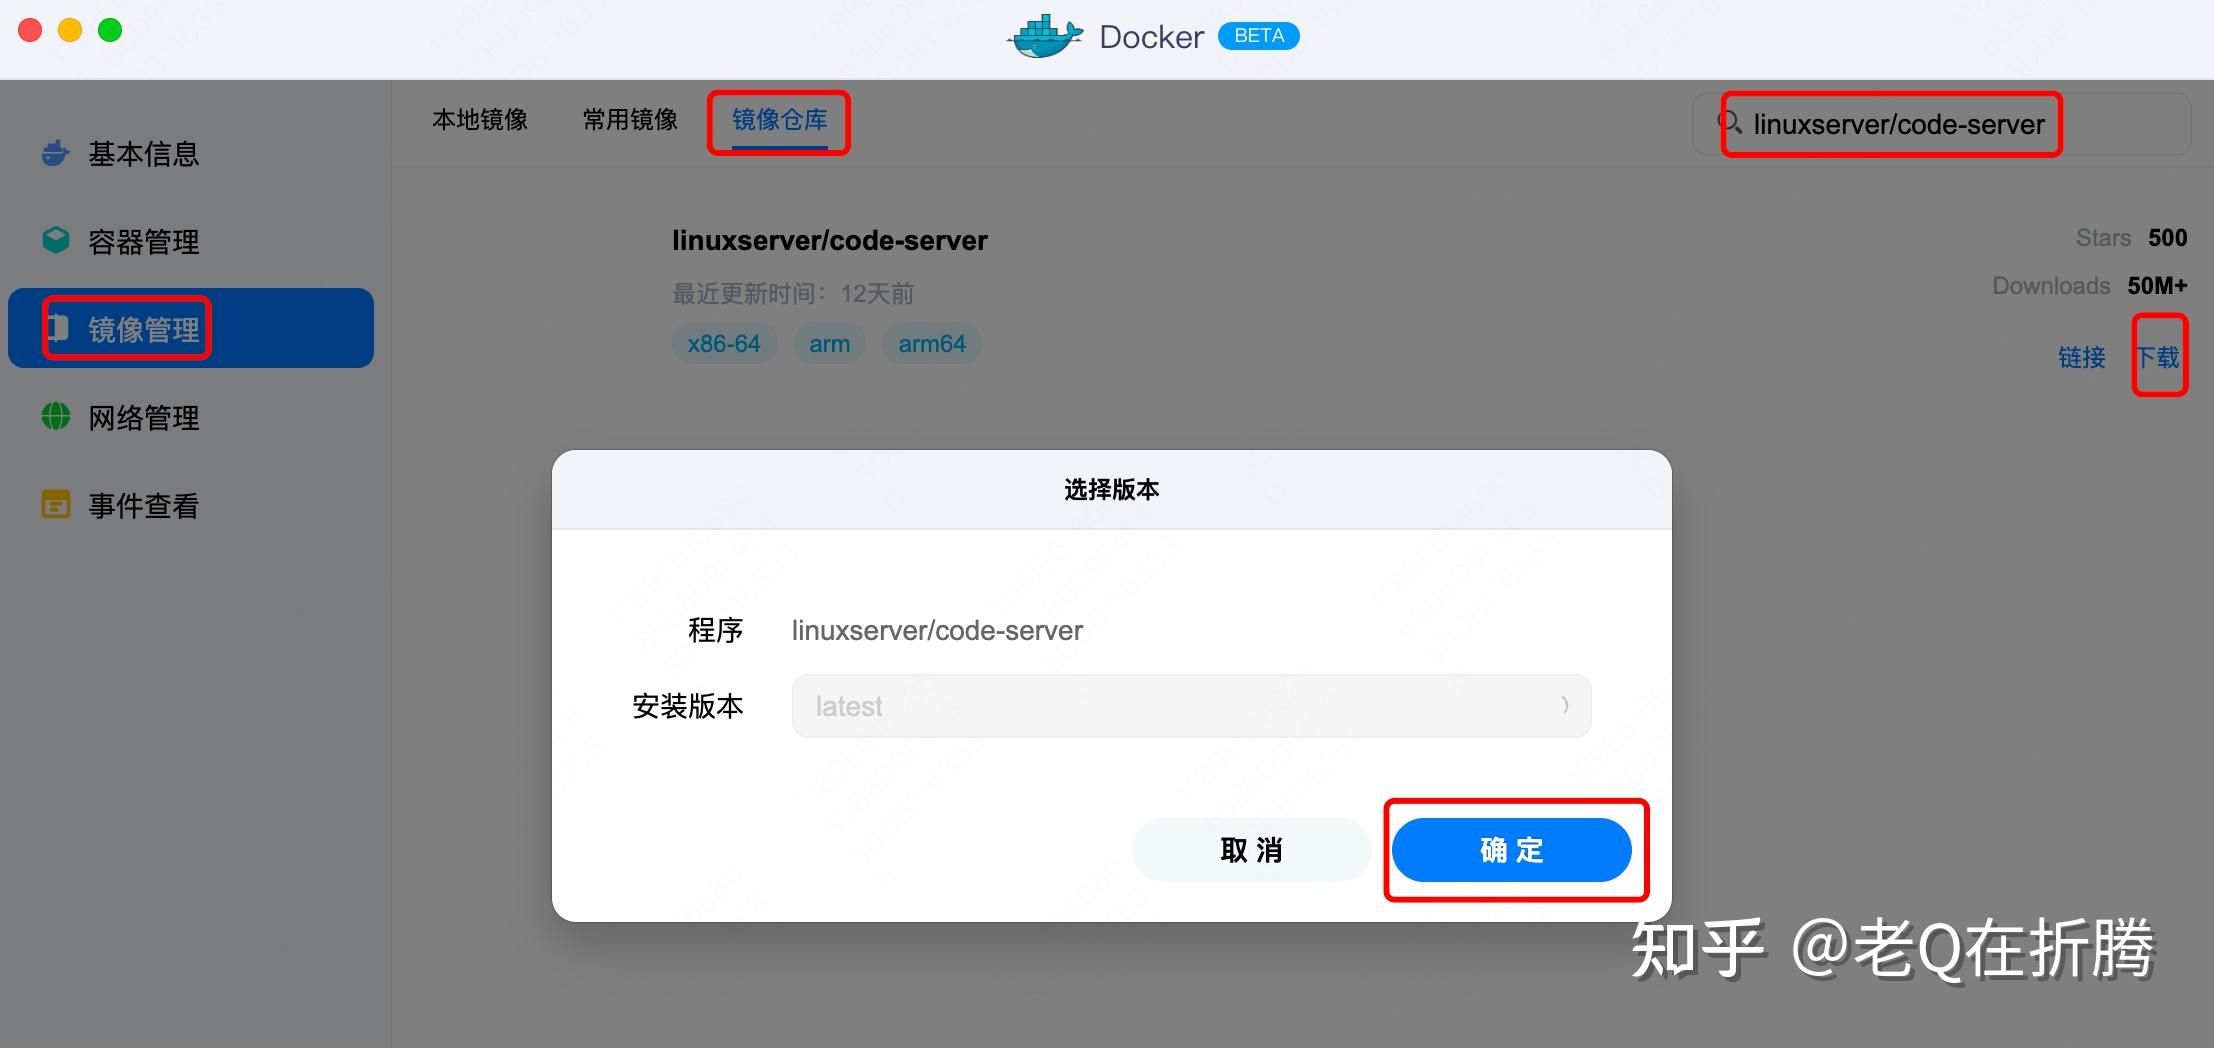2214x1048 pixels.
Task: Open 网络管理 with the green globe icon
Action: pyautogui.click(x=54, y=416)
